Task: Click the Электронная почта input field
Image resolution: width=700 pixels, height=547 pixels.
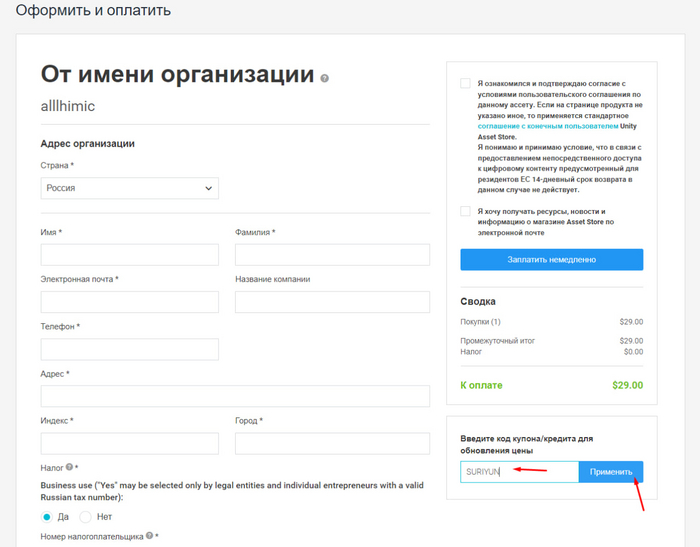Action: (129, 302)
